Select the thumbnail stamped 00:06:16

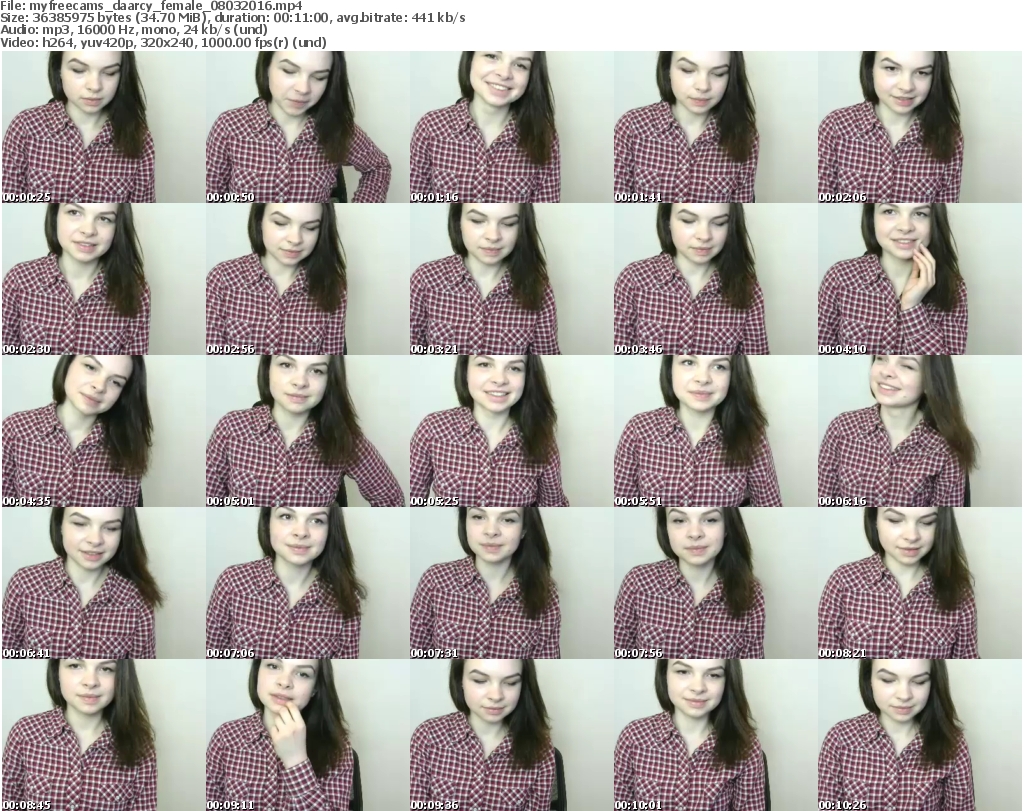(x=920, y=431)
